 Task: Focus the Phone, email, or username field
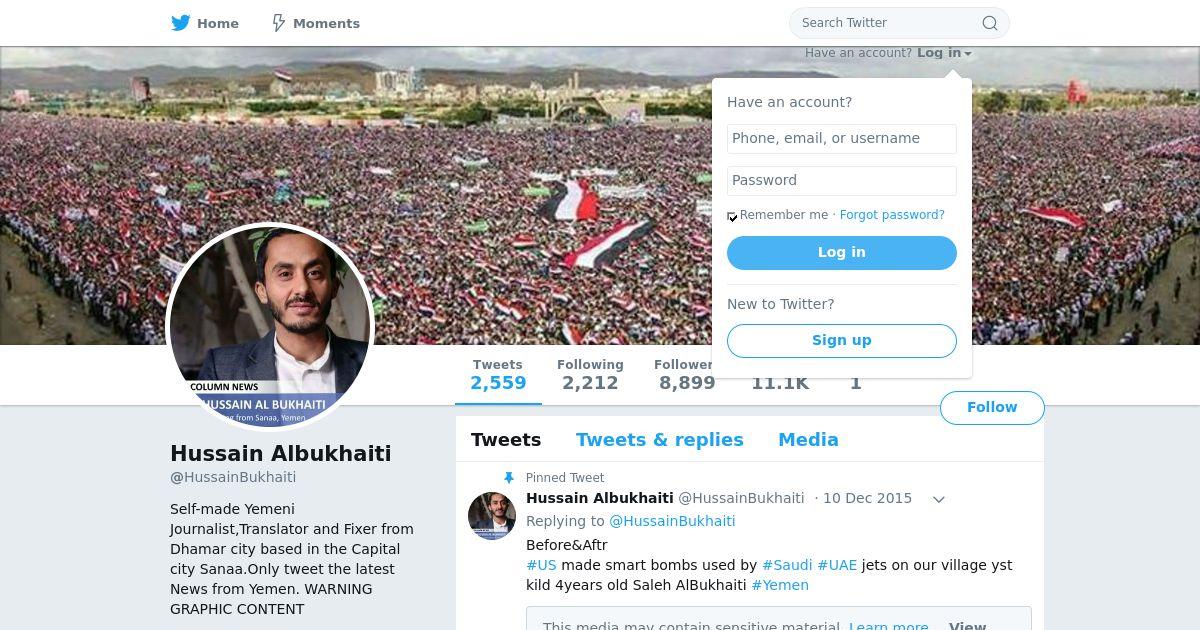click(842, 138)
